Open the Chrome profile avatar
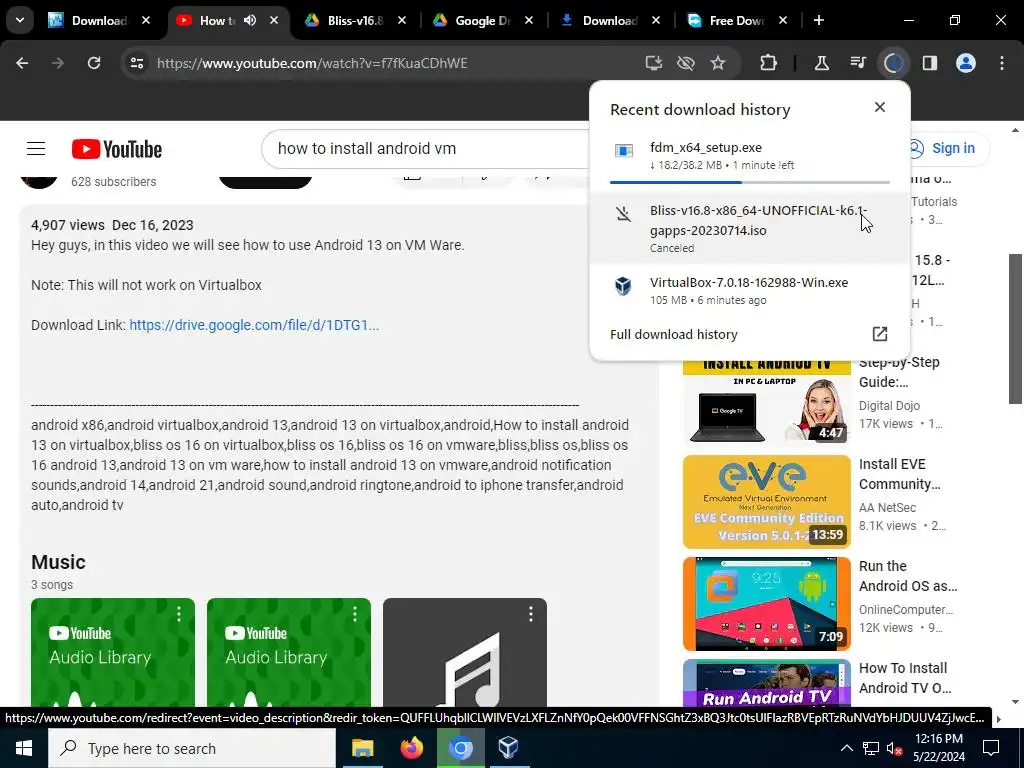 pos(966,63)
